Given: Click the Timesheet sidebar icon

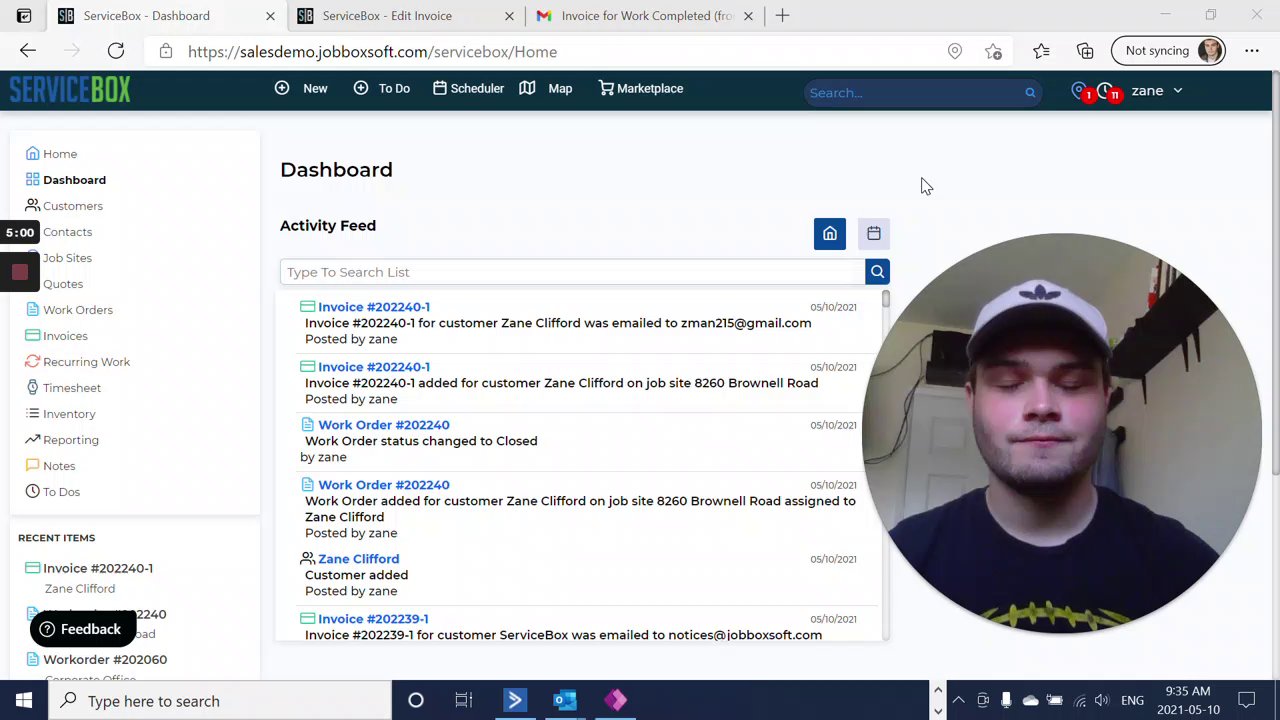Looking at the screenshot, I should 32,387.
